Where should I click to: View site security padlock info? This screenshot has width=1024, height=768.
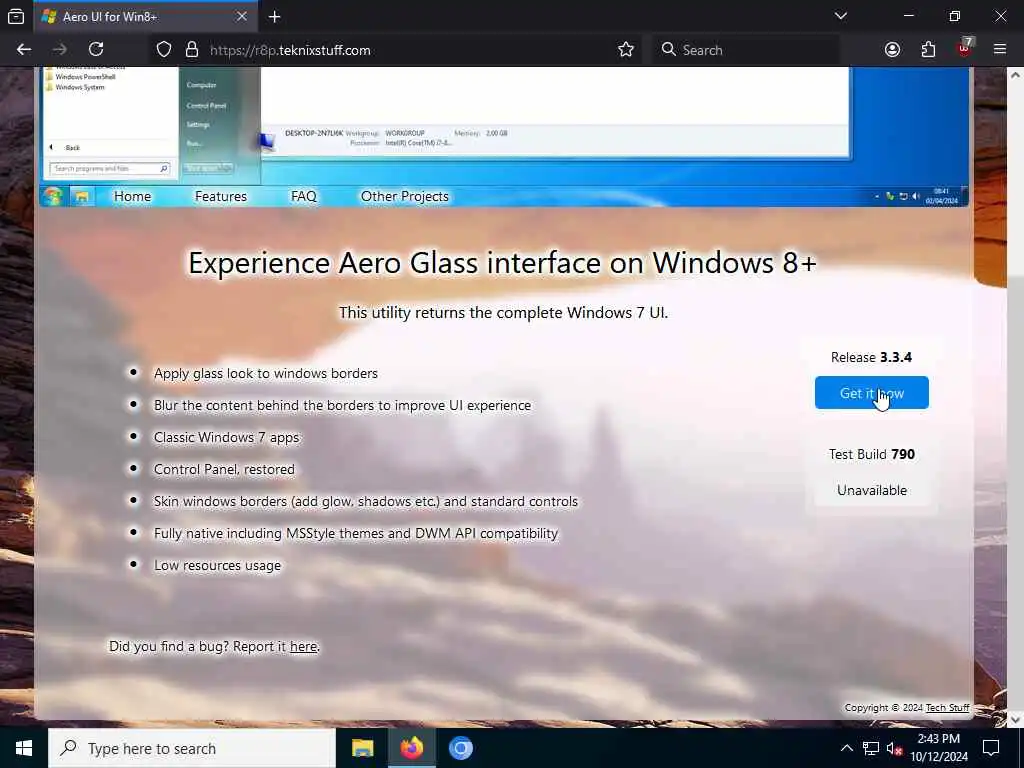(191, 50)
